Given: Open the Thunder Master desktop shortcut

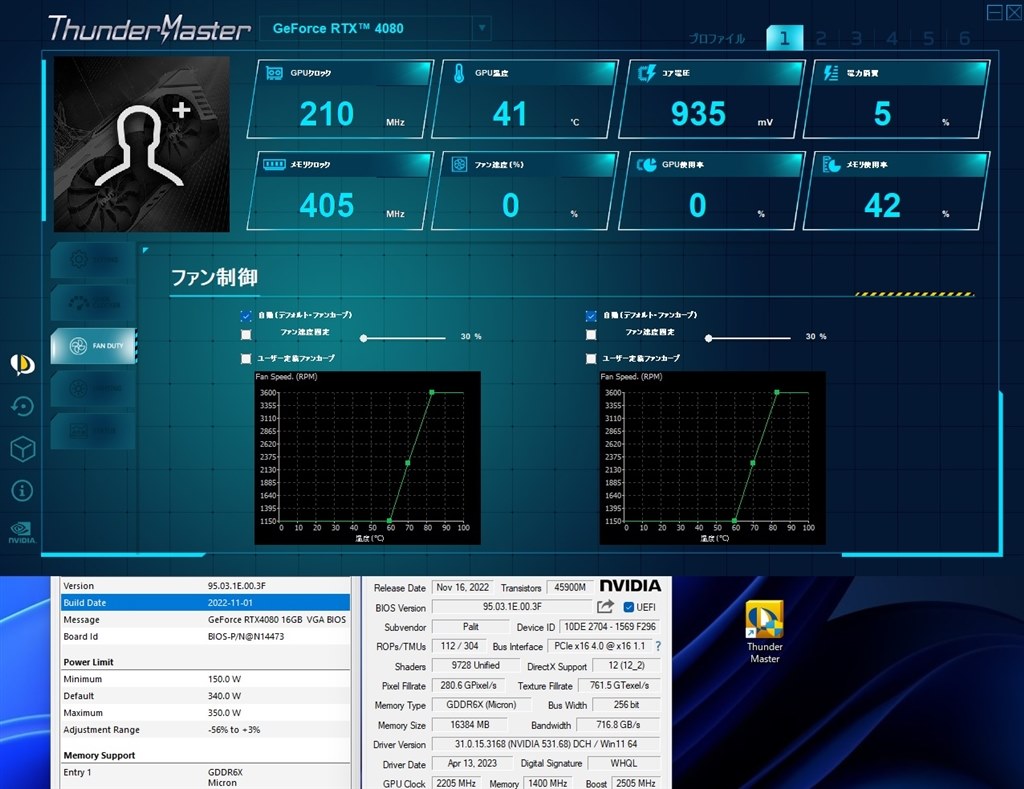Looking at the screenshot, I should click(765, 632).
